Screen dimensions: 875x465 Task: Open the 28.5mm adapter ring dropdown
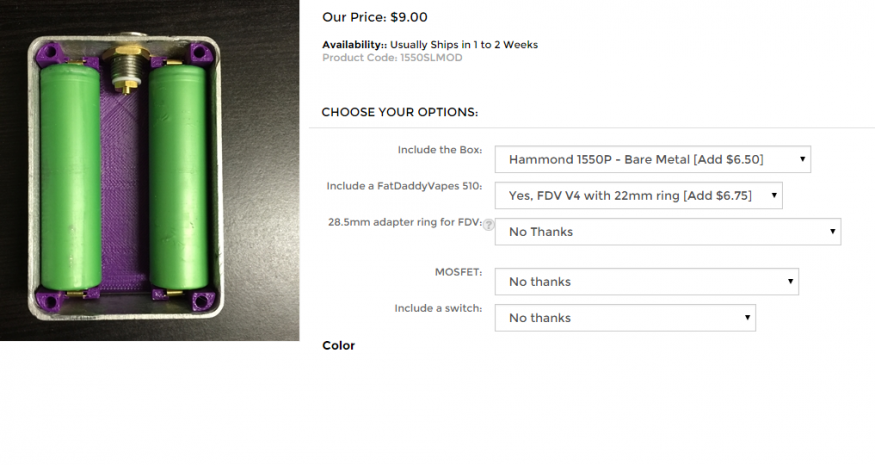[667, 232]
